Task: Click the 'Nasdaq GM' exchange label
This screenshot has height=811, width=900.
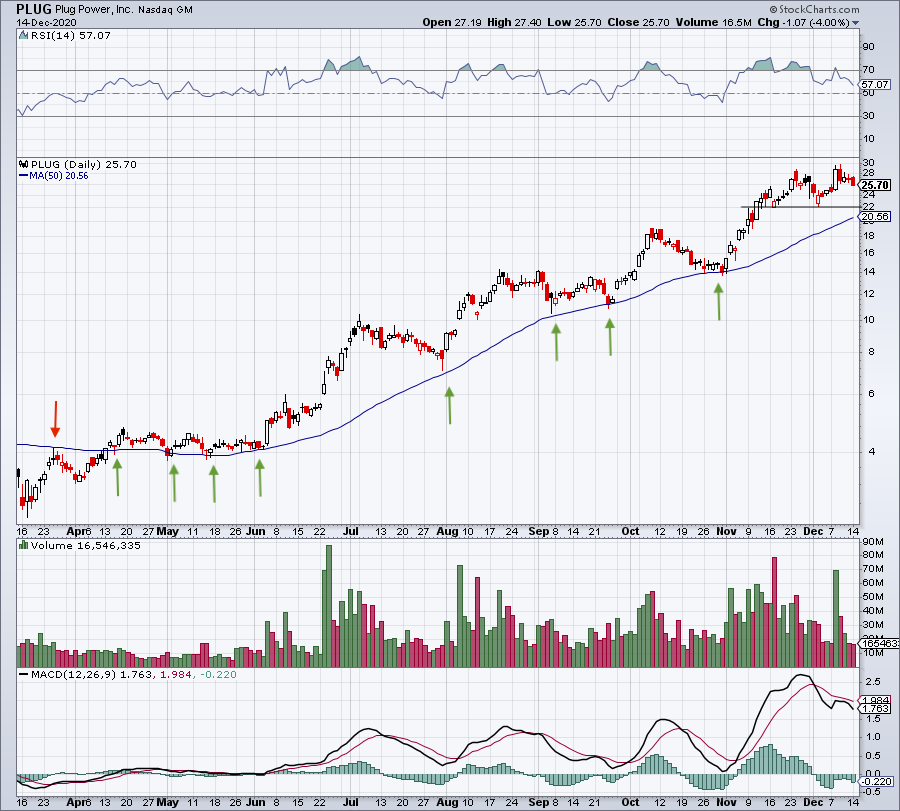Action: pos(165,10)
